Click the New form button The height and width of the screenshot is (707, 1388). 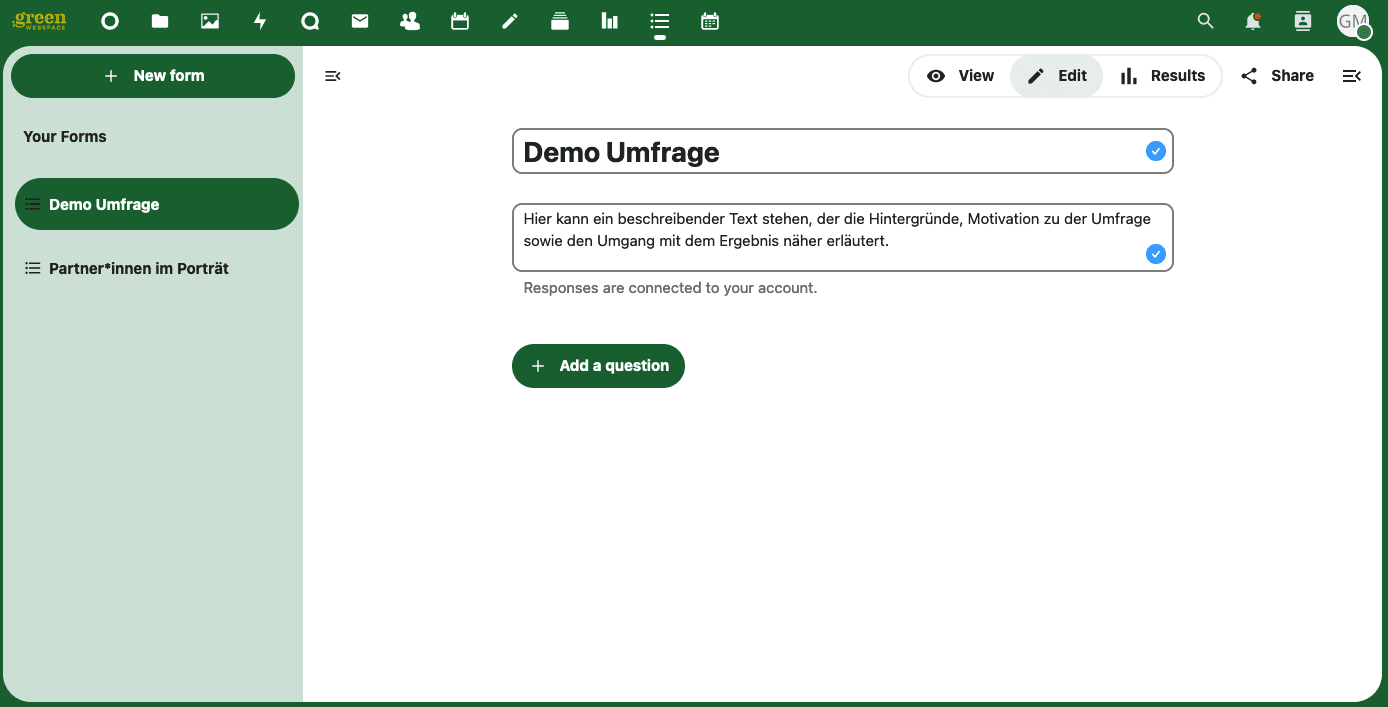[x=153, y=76]
